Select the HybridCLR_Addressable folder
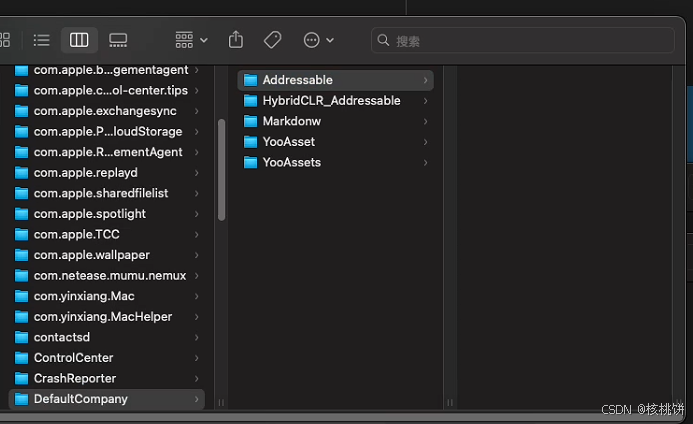 pyautogui.click(x=335, y=101)
